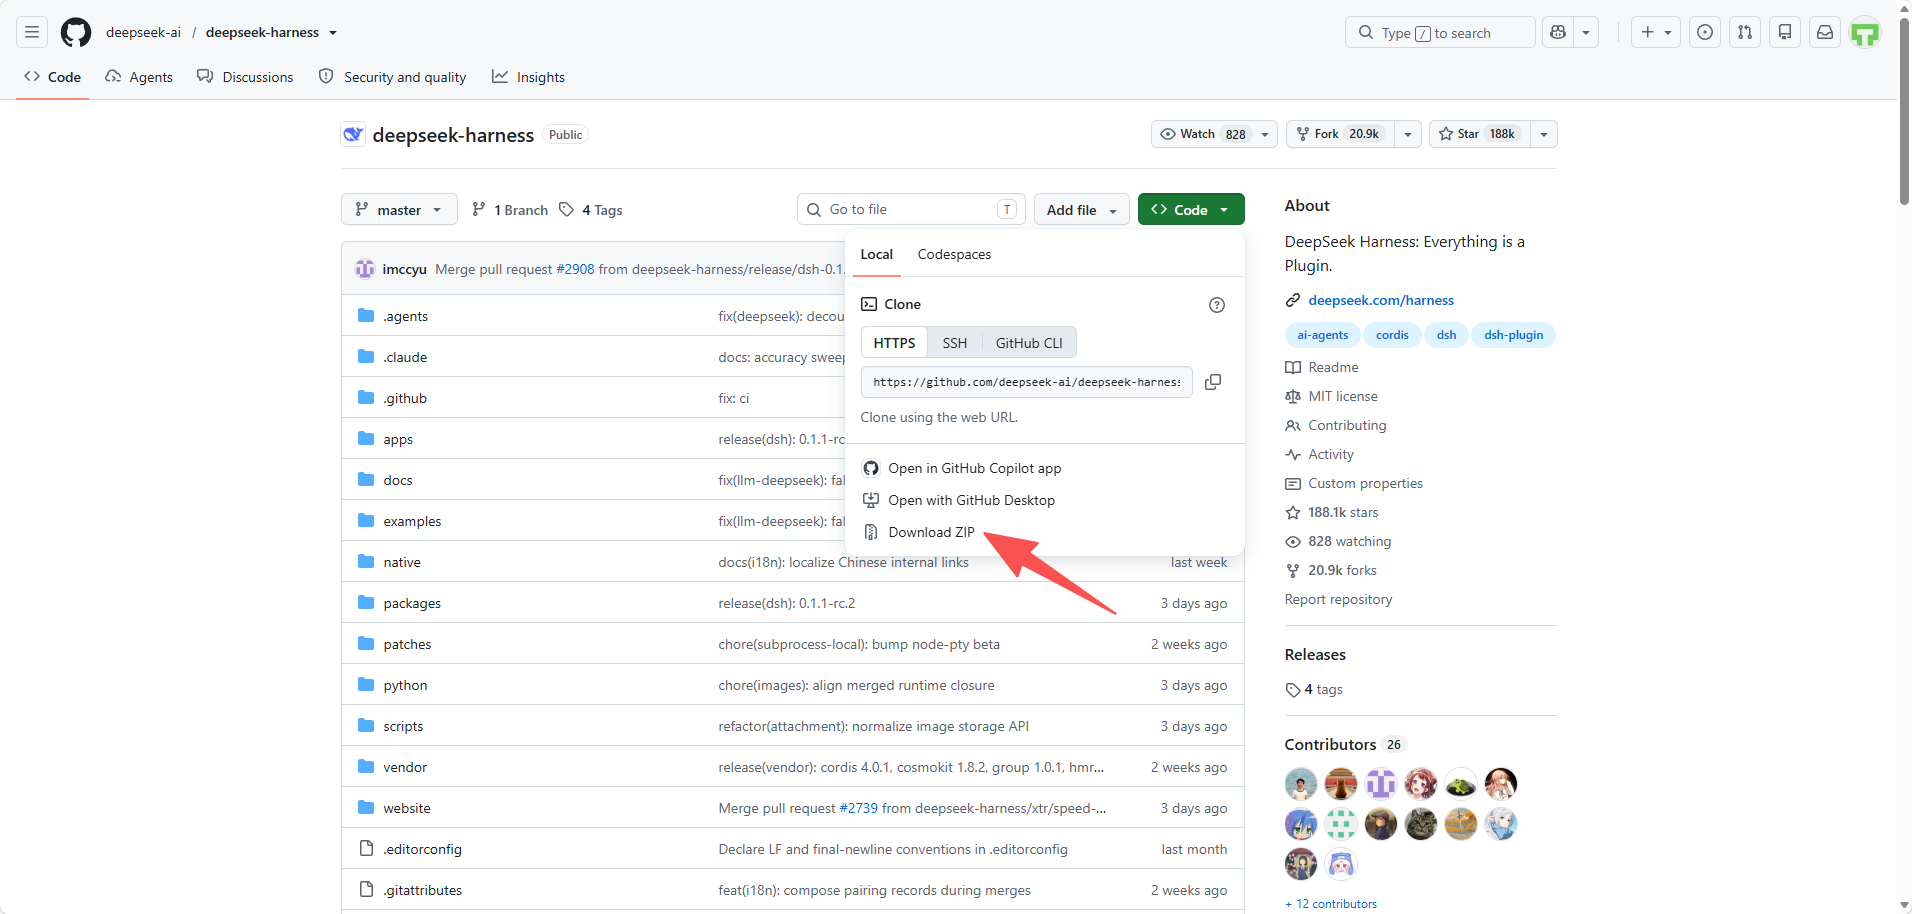Image resolution: width=1912 pixels, height=914 pixels.
Task: Switch to the Codespaces tab
Action: pyautogui.click(x=954, y=254)
